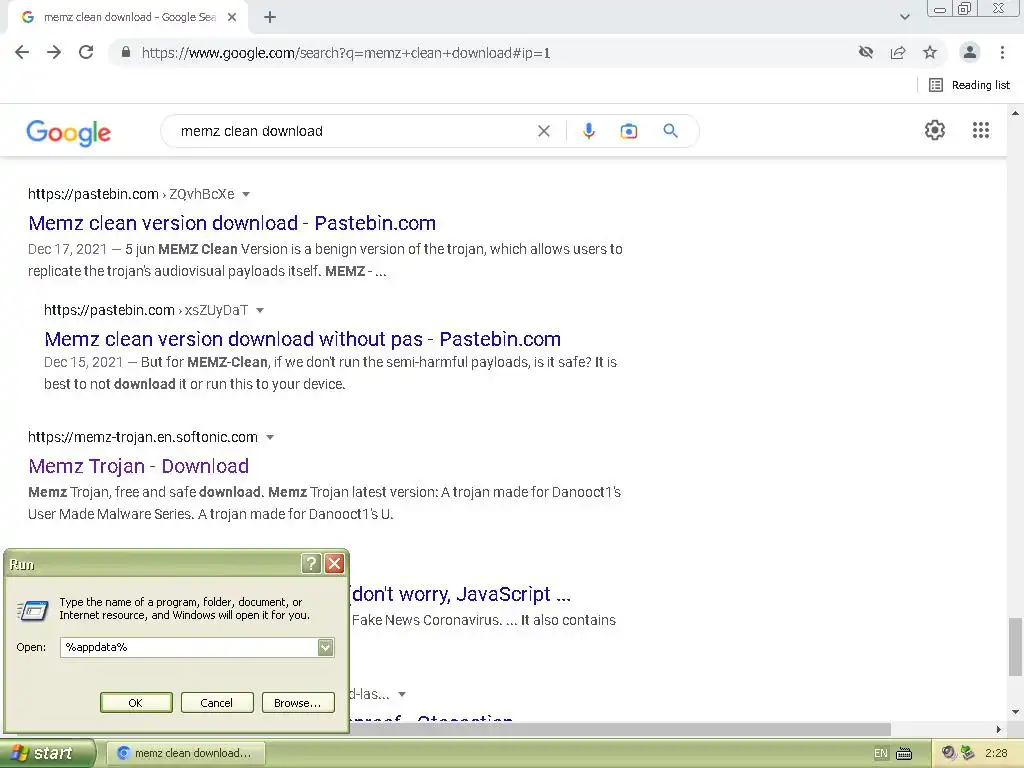This screenshot has height=768, width=1024.
Task: Bookmark this page with the star icon
Action: (930, 52)
